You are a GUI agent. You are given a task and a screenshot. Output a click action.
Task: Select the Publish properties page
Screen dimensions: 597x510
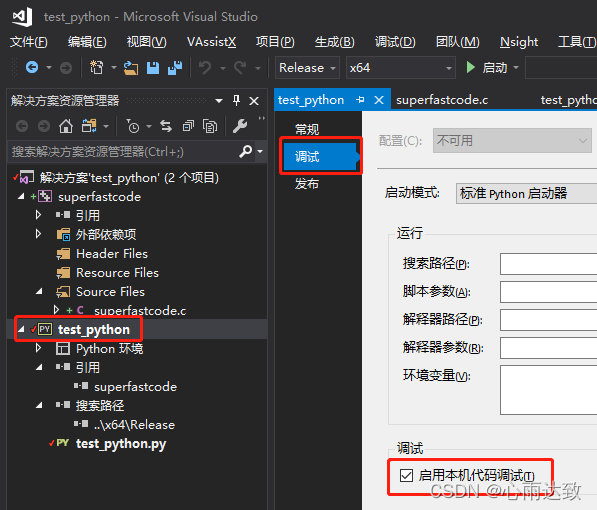pos(307,184)
